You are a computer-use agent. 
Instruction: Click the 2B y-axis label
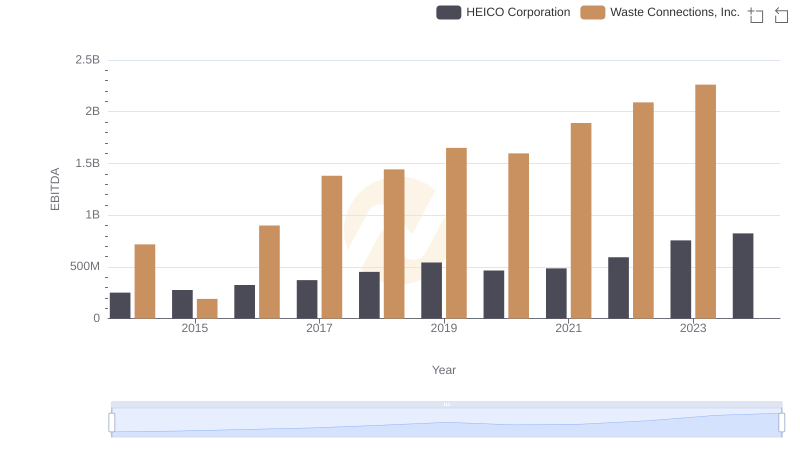click(x=93, y=111)
